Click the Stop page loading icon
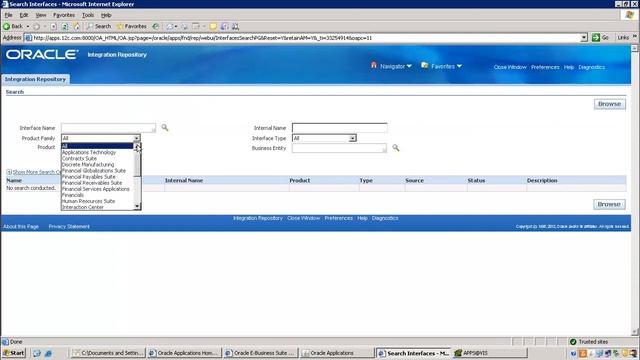This screenshot has height=360, width=640. tap(53, 26)
